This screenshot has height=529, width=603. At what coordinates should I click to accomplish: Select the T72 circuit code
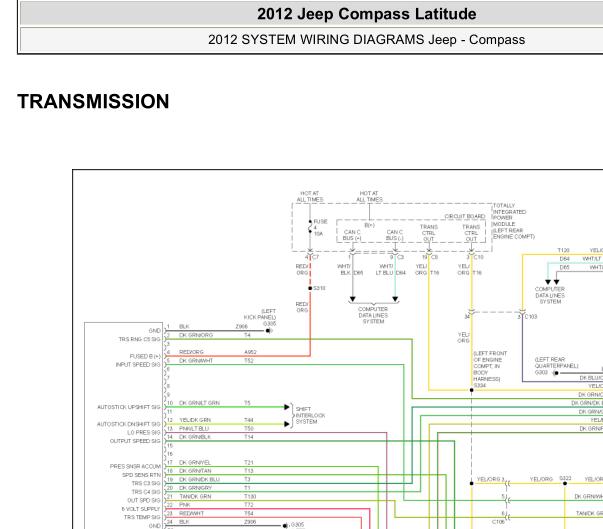pyautogui.click(x=249, y=505)
